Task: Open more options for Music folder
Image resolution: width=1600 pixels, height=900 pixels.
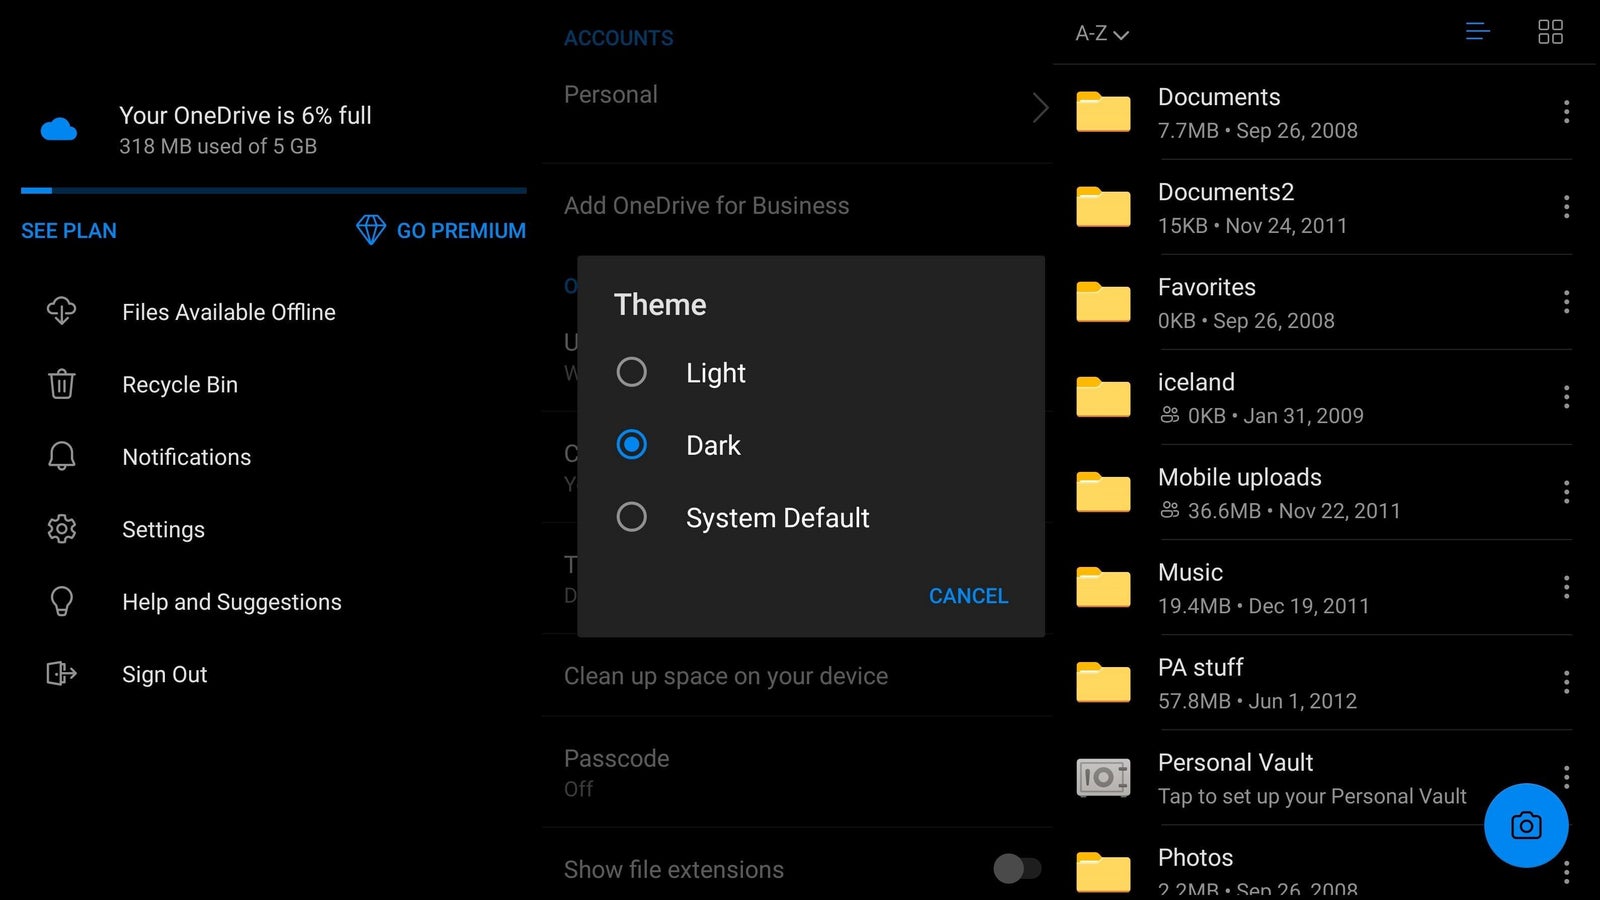Action: click(x=1566, y=587)
